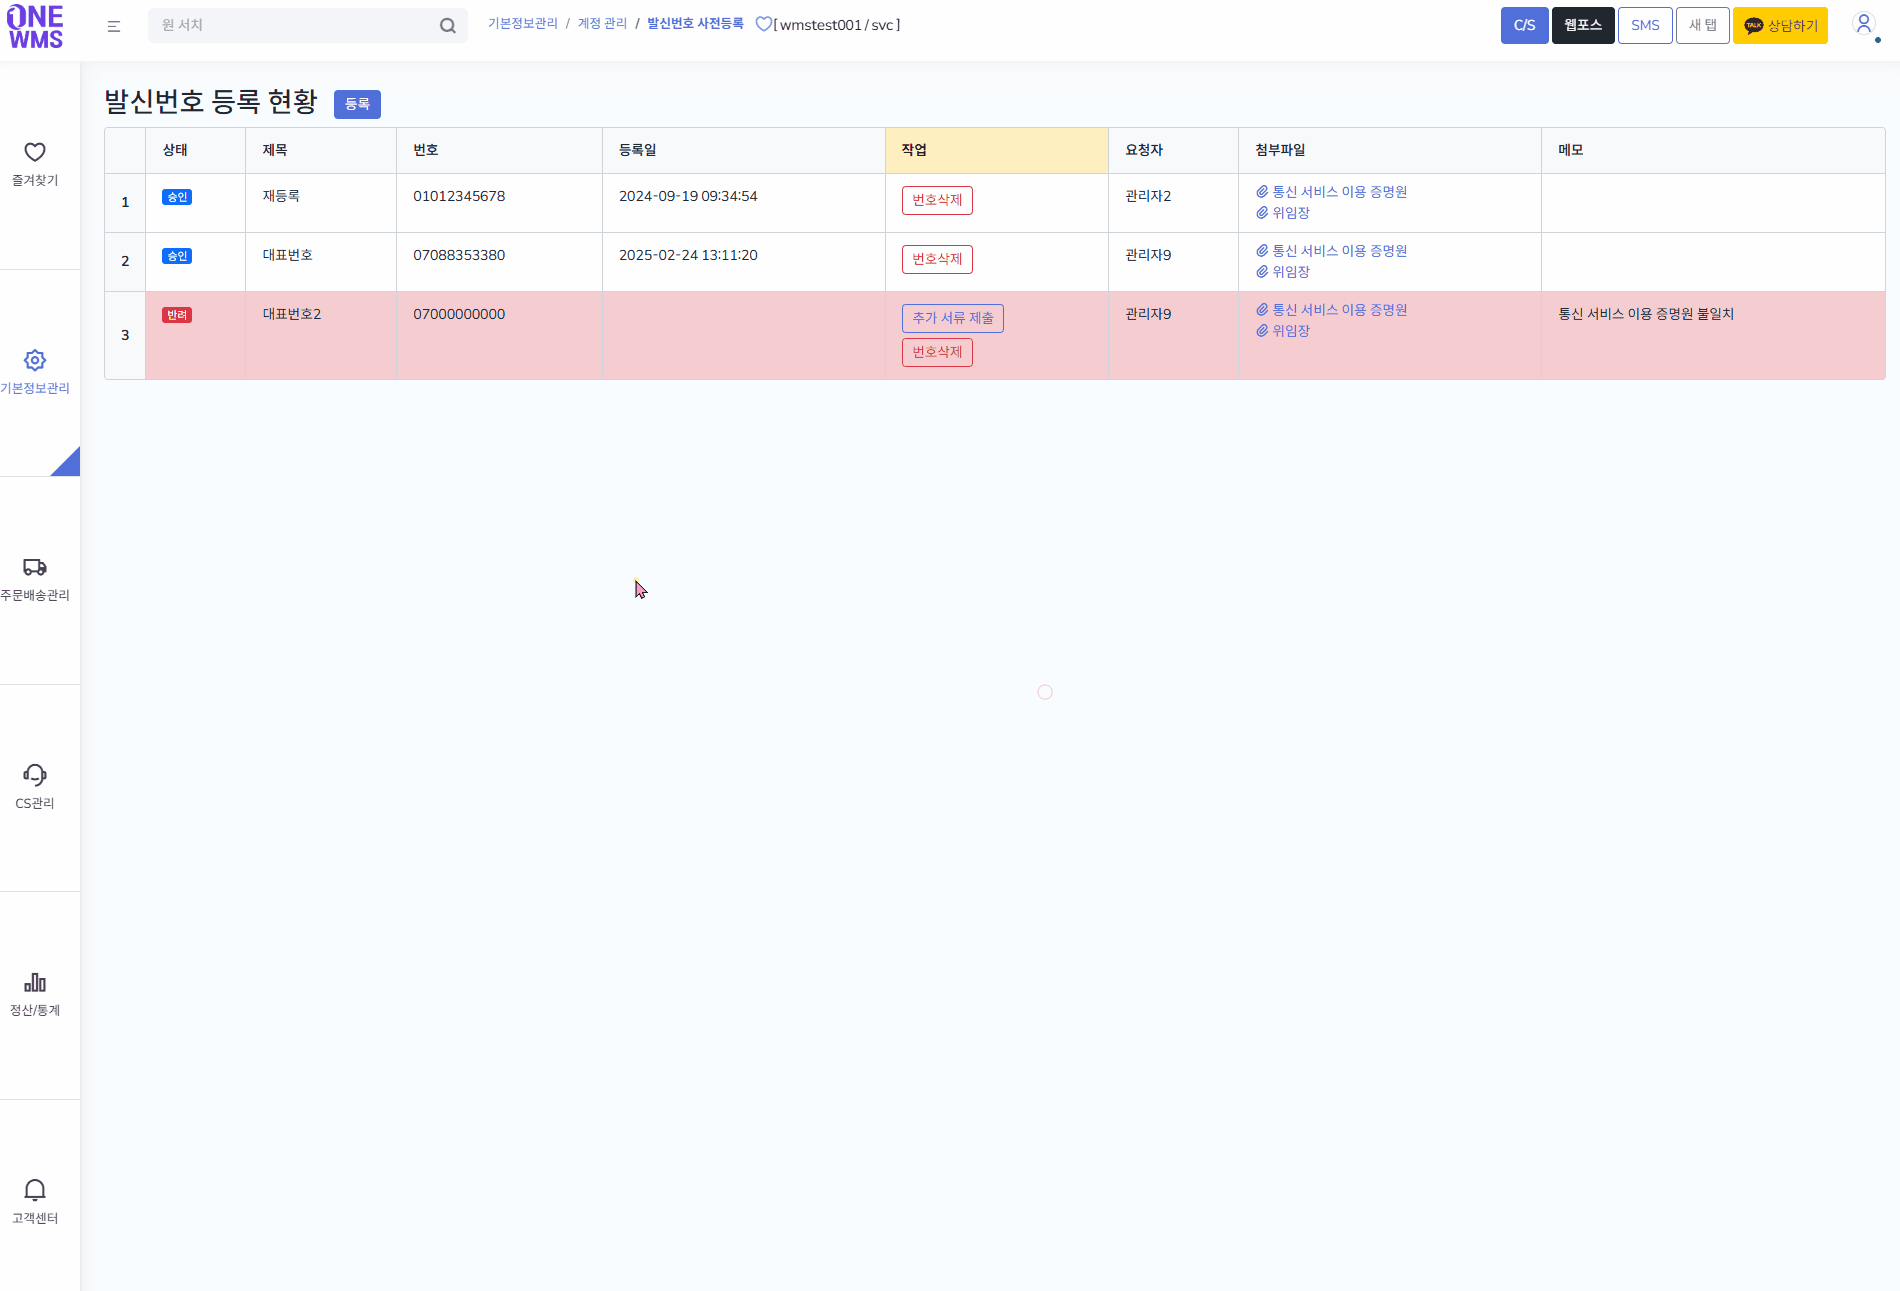1900x1291 pixels.
Task: Go to 계정 관리 breadcrumb
Action: (602, 24)
